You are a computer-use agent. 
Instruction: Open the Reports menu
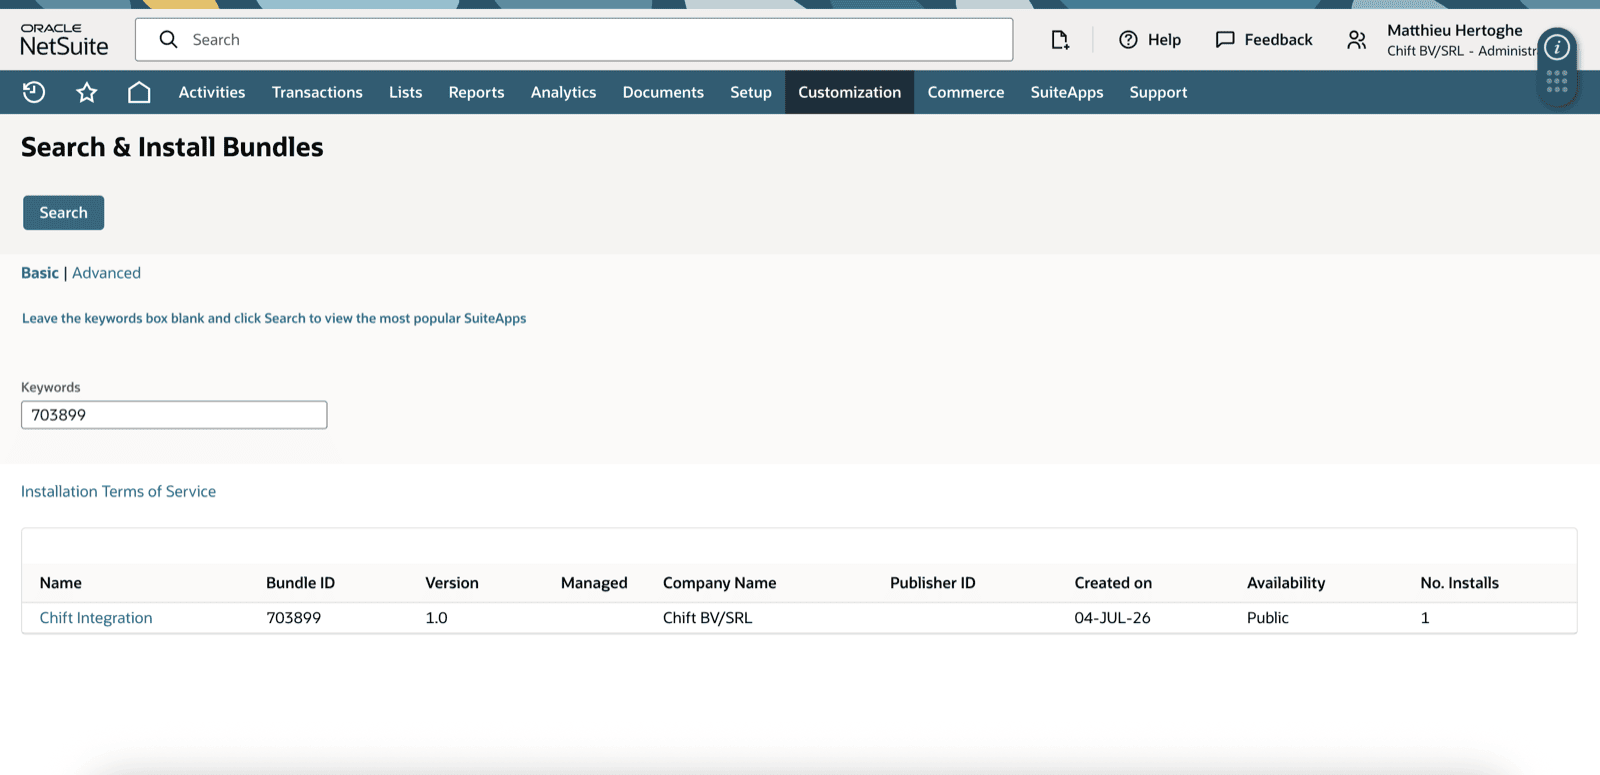click(476, 92)
